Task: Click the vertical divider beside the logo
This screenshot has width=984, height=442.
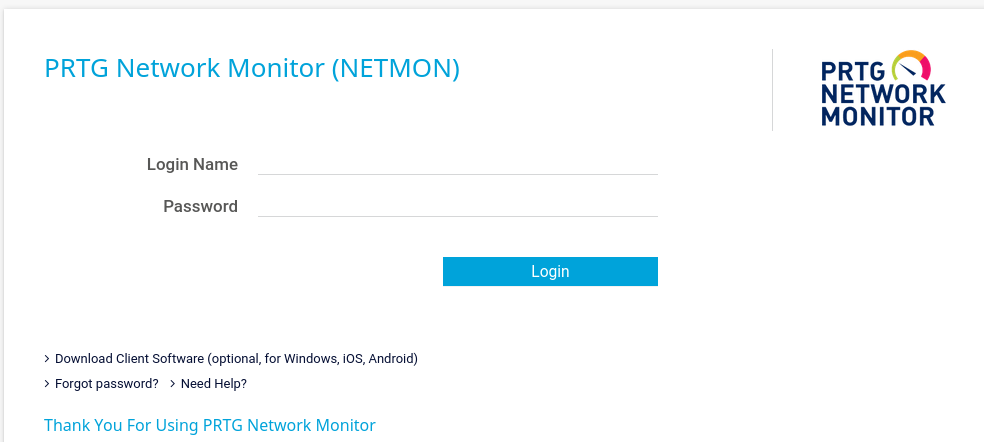Action: [772, 90]
